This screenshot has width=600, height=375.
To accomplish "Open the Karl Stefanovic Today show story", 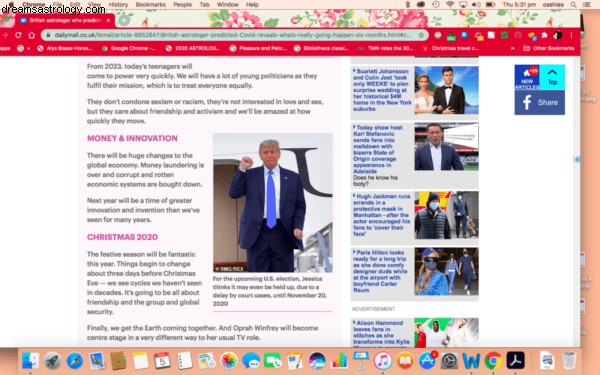I will click(377, 149).
